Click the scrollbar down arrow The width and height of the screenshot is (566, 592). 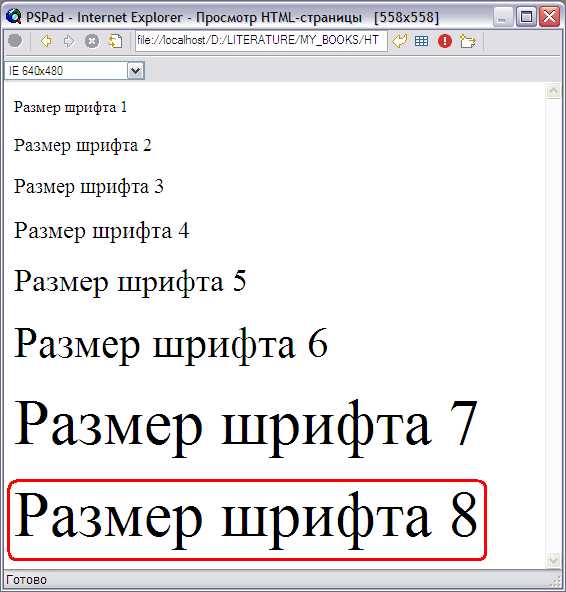click(554, 560)
